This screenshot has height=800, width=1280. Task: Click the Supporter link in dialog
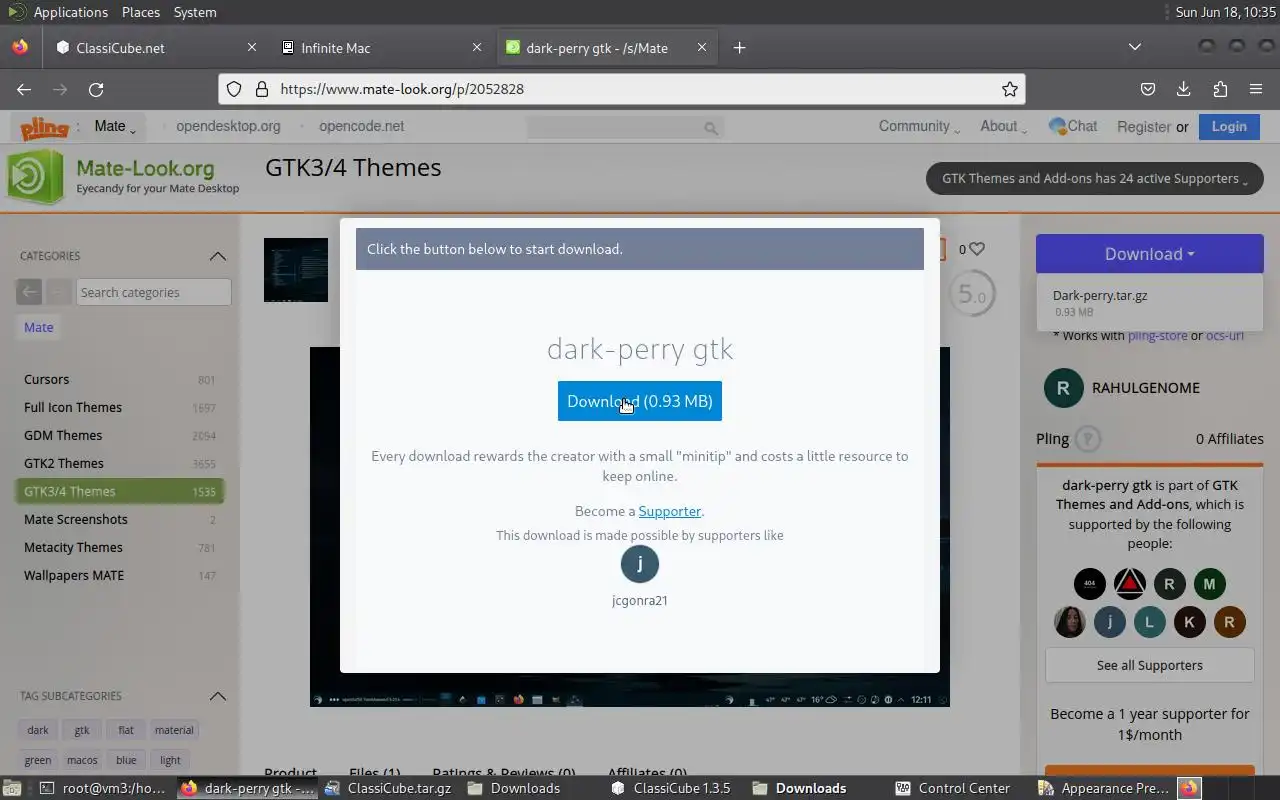(x=670, y=511)
